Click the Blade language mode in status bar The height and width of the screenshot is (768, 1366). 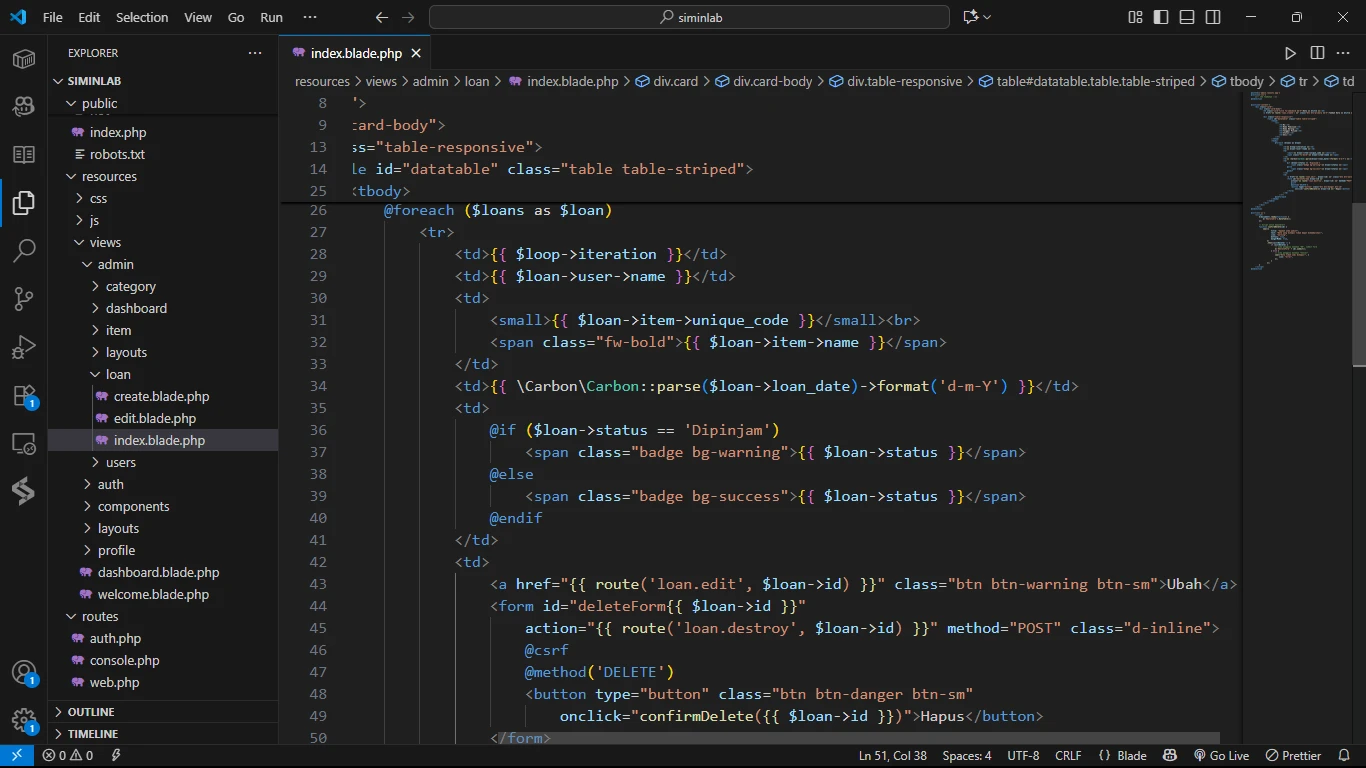[x=1122, y=756]
